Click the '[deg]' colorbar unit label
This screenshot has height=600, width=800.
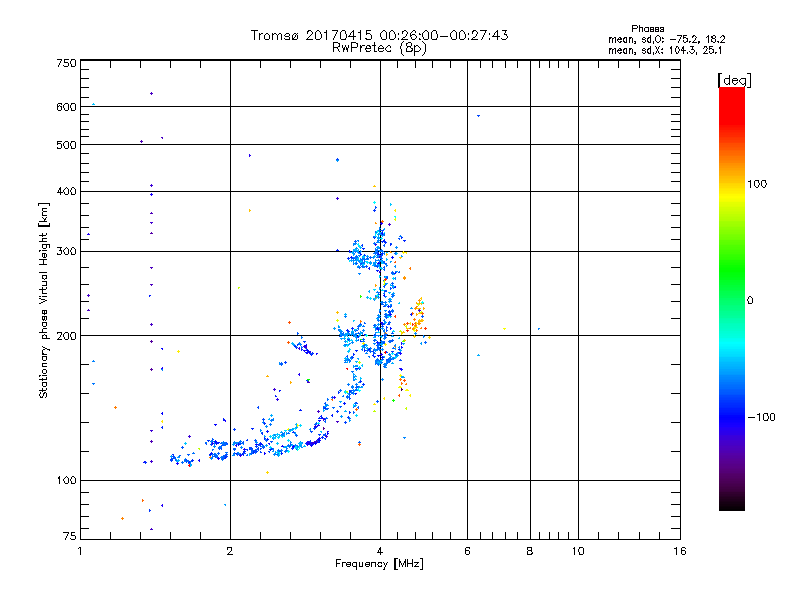pos(734,80)
